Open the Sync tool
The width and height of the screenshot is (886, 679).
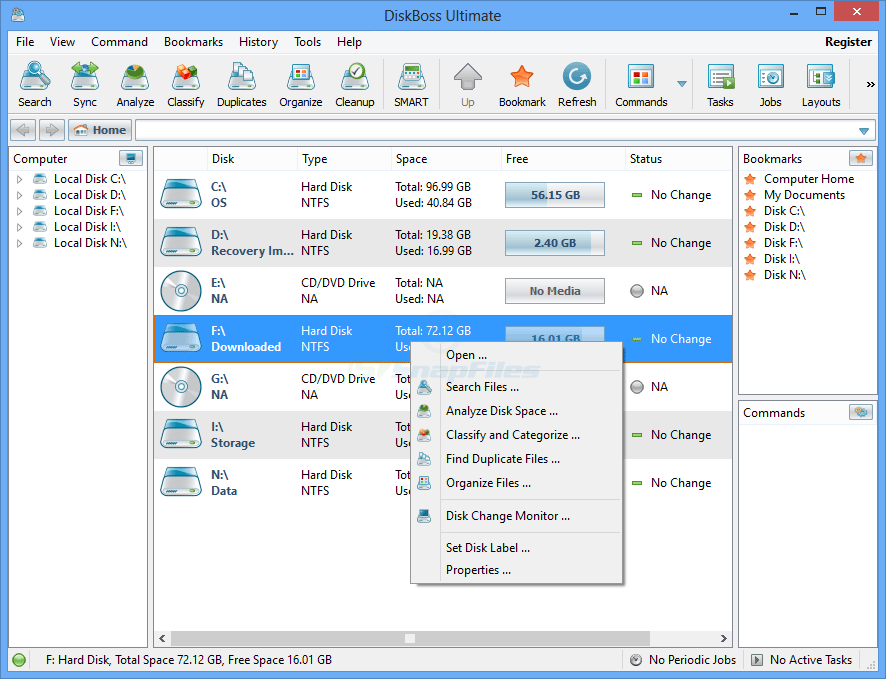point(85,85)
